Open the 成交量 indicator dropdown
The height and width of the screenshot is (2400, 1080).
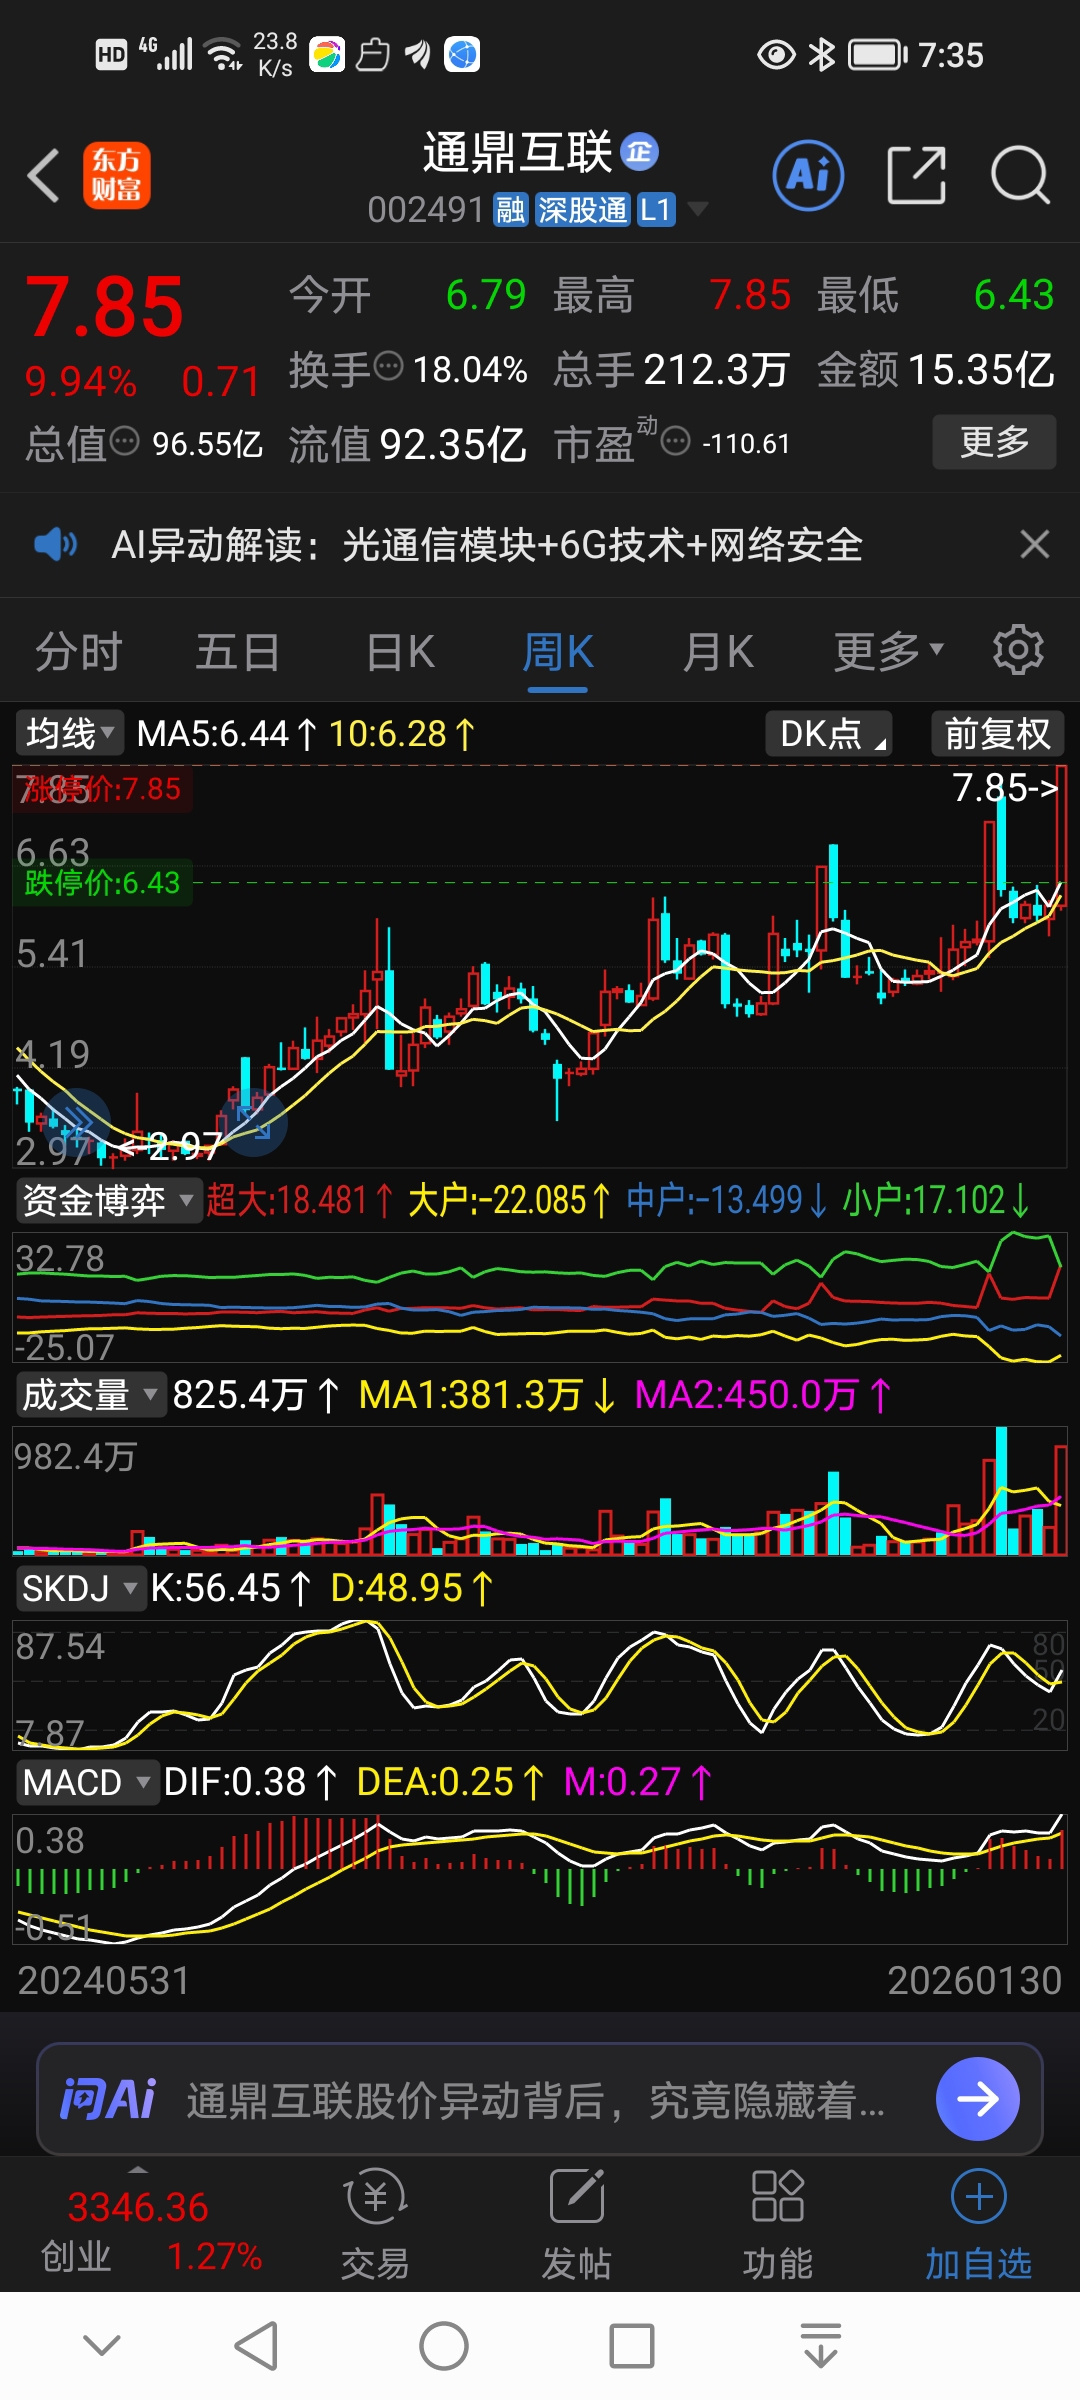click(x=90, y=1394)
